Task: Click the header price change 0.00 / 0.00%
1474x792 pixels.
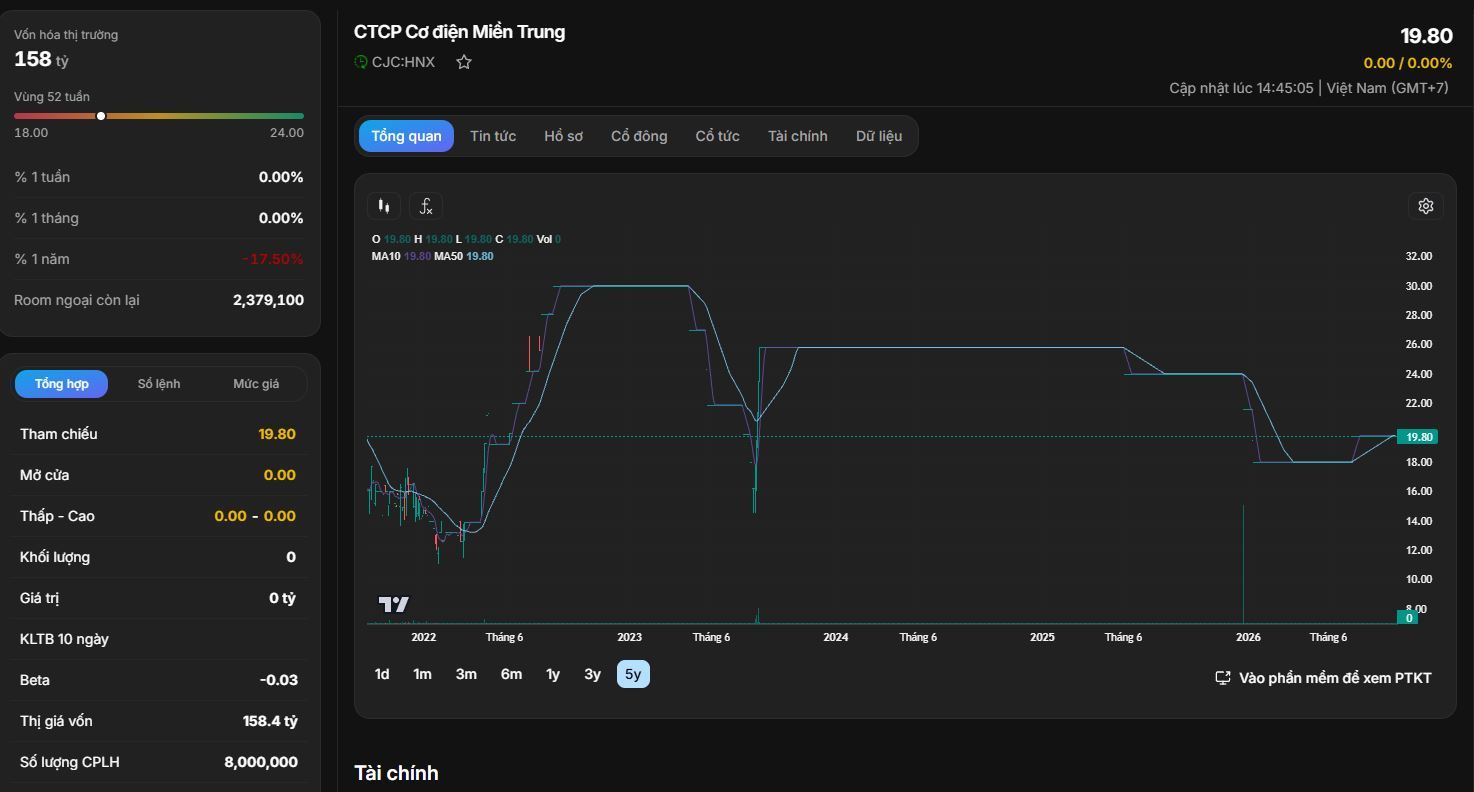Action: point(1408,63)
